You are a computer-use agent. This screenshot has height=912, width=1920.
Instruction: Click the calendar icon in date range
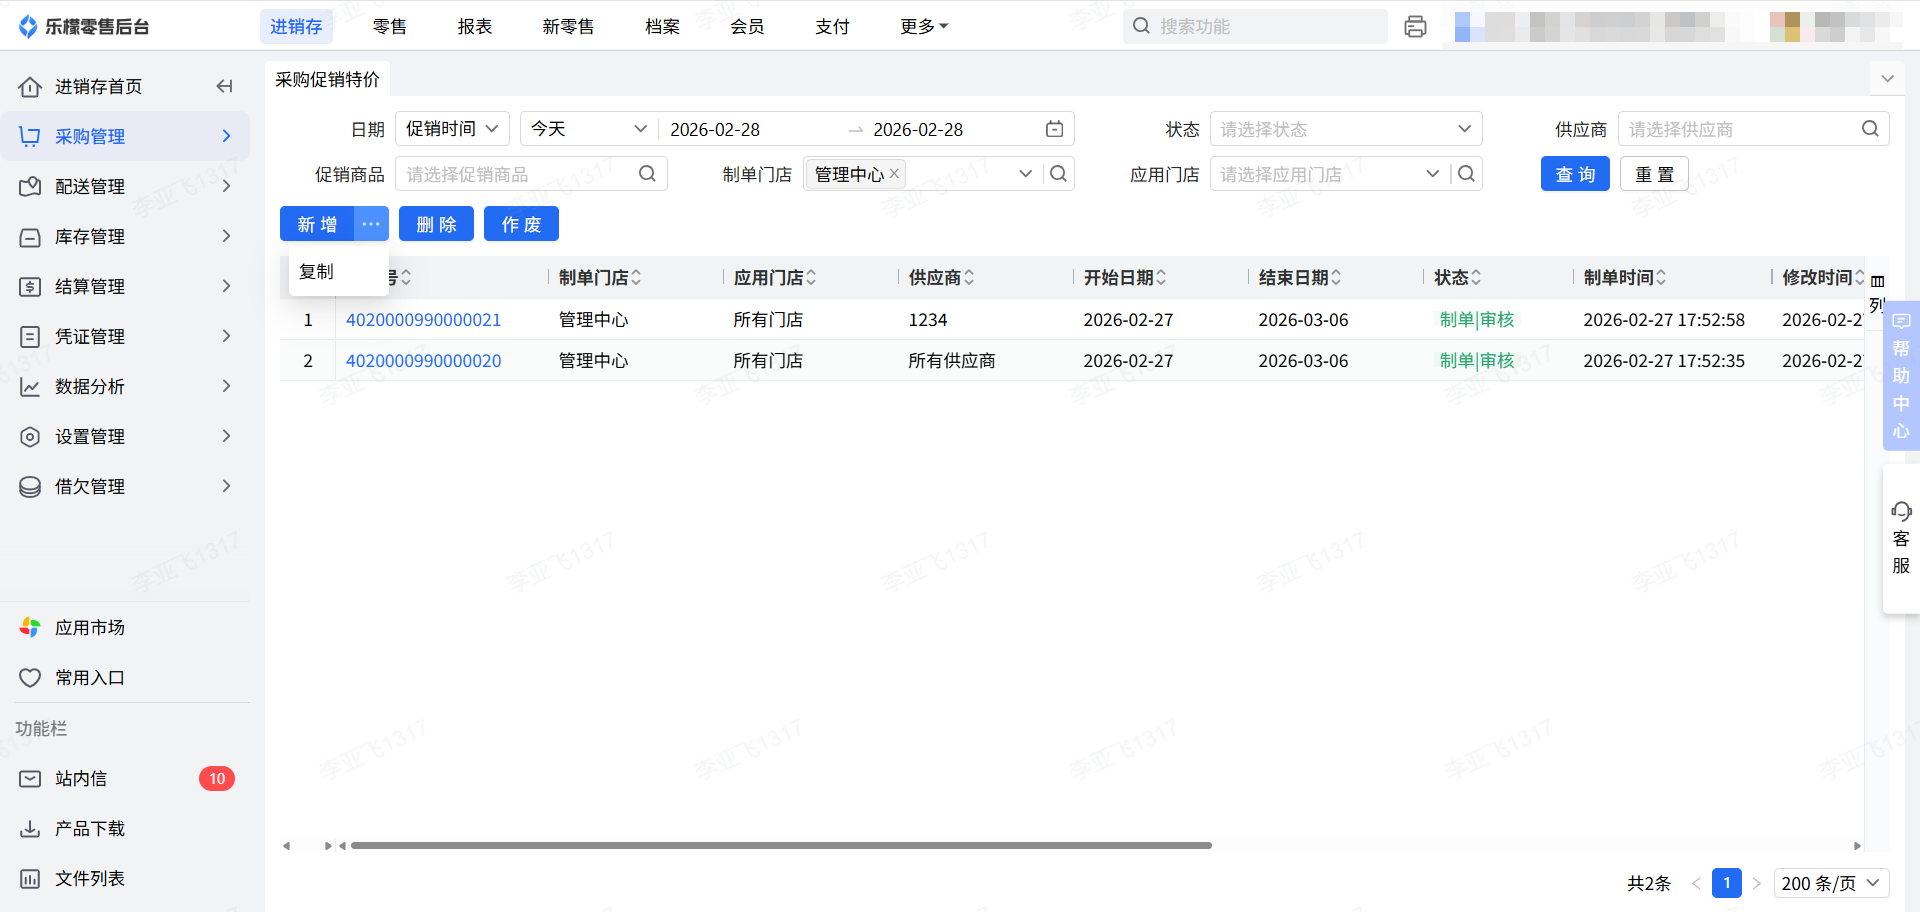point(1054,129)
